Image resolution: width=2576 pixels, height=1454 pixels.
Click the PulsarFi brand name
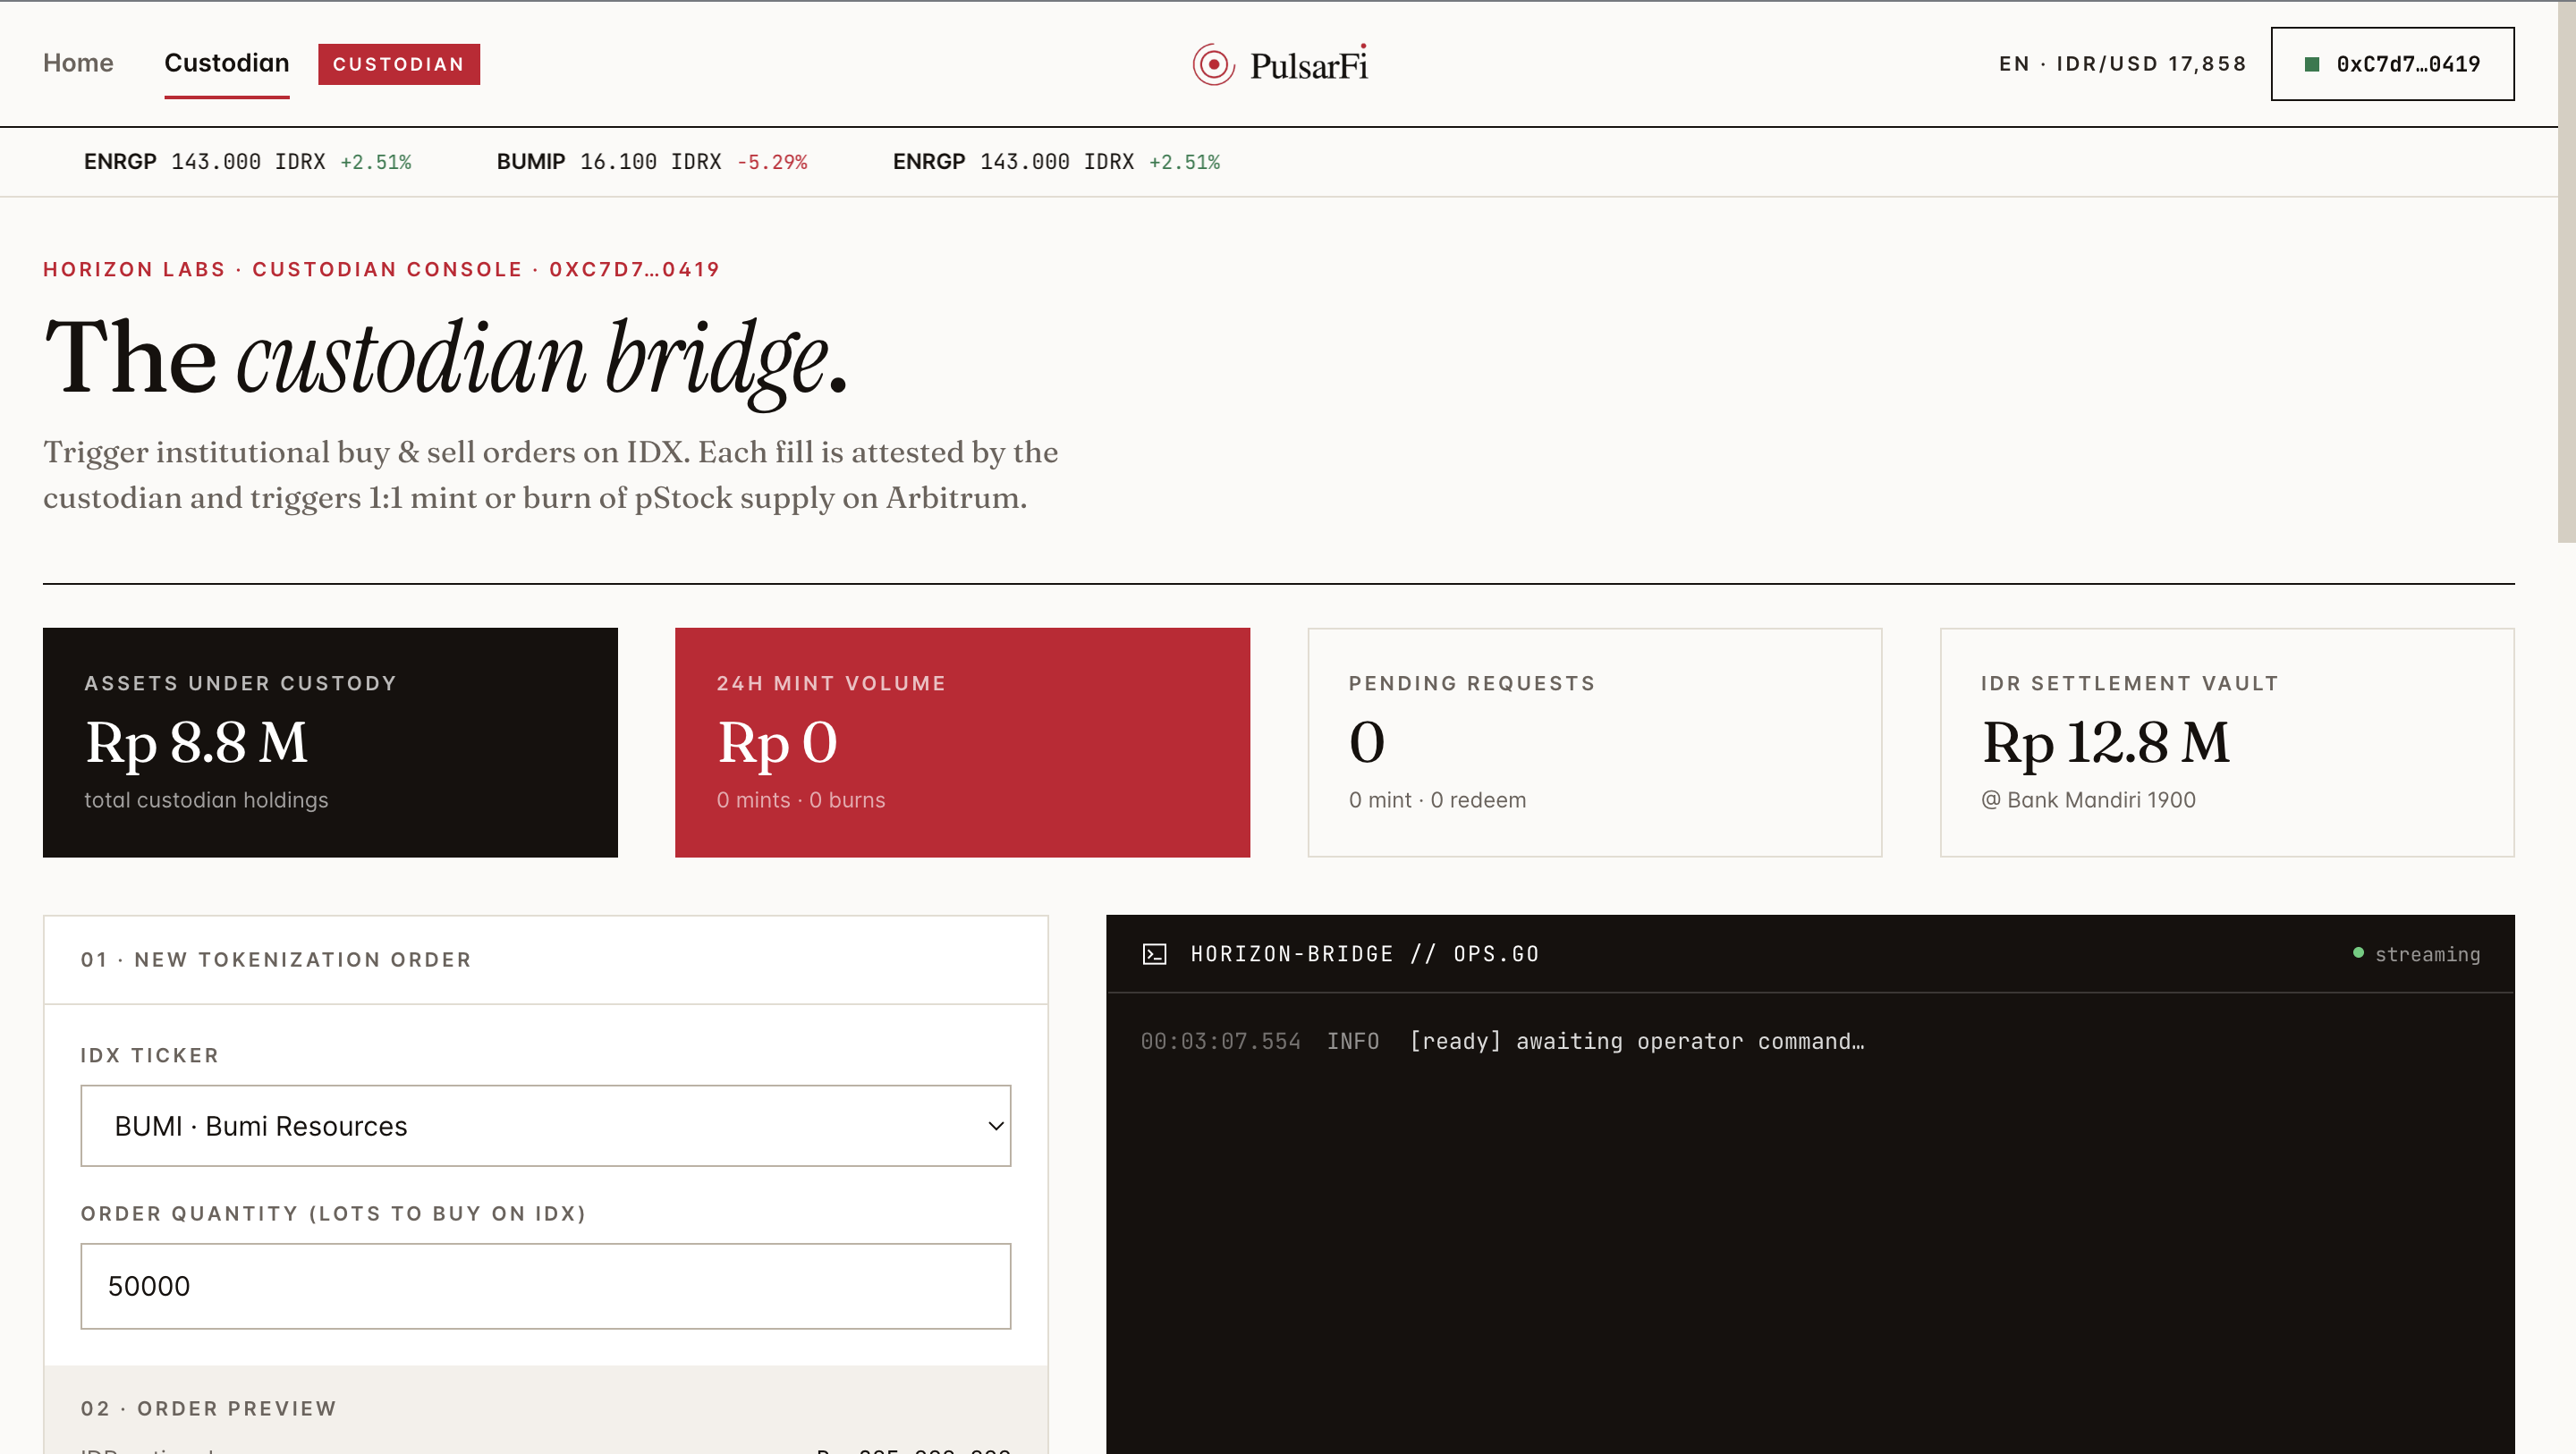tap(1309, 65)
